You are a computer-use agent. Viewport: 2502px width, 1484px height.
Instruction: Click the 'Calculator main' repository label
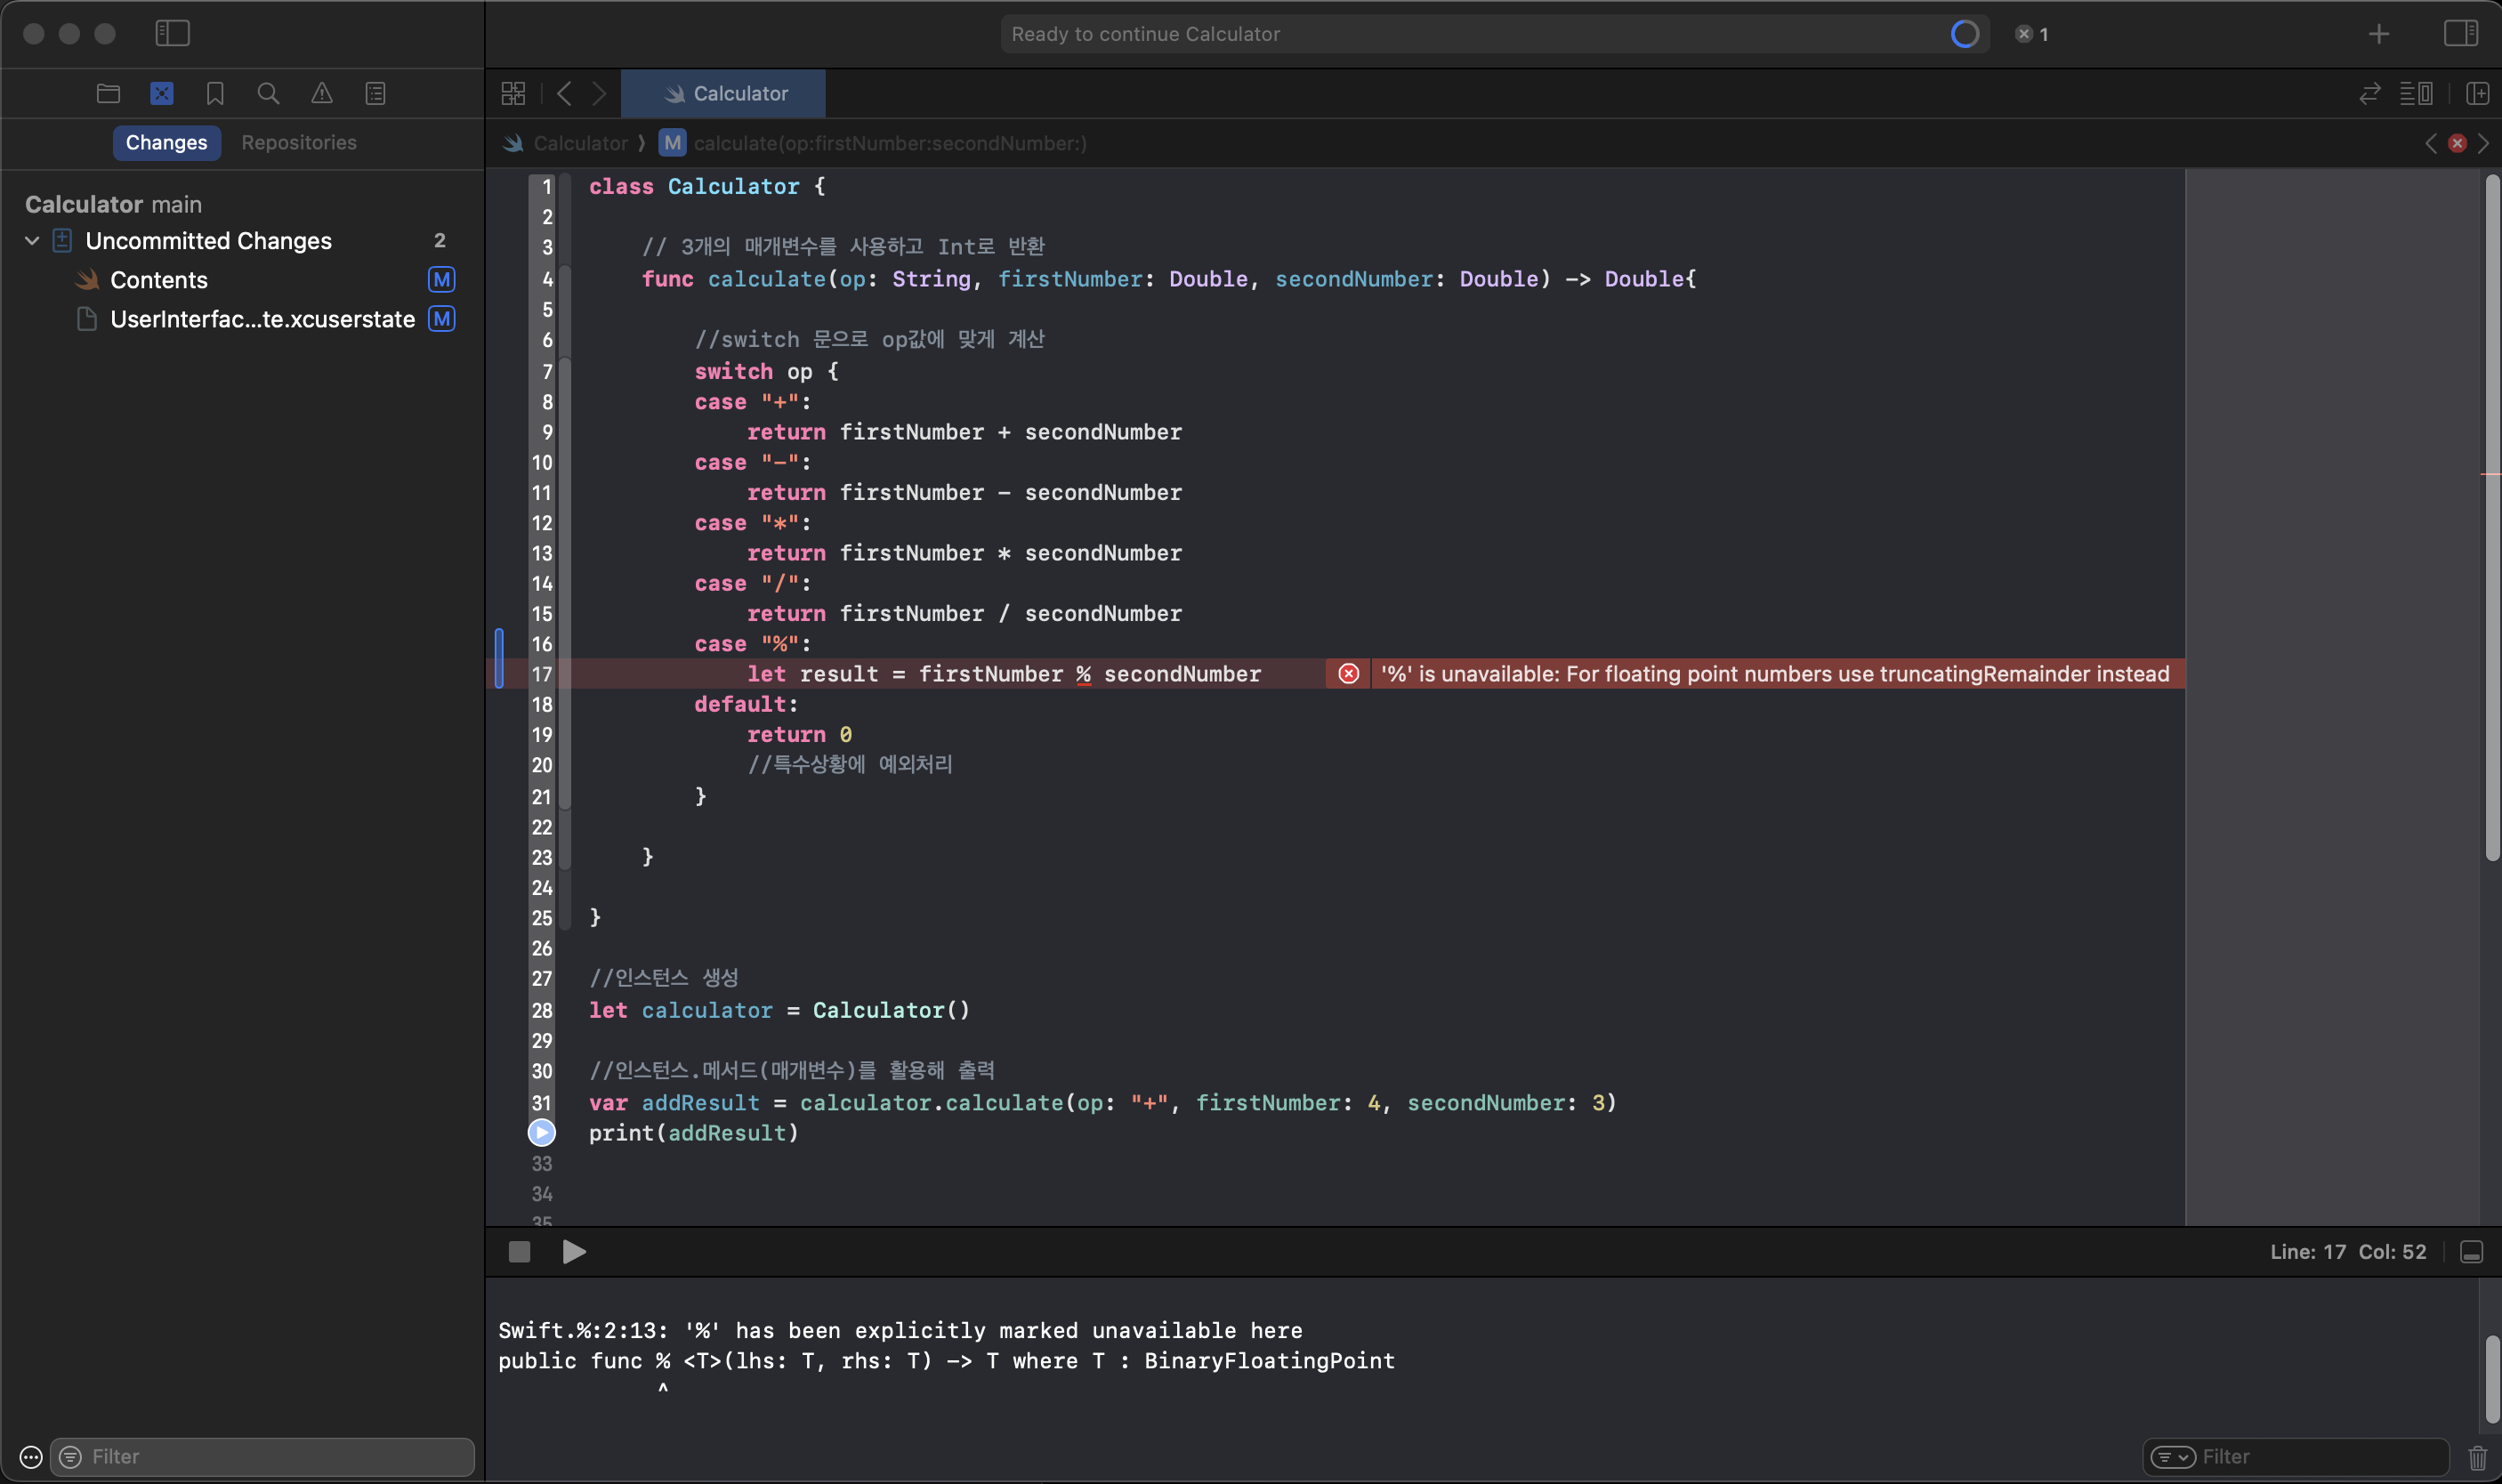[x=113, y=204]
